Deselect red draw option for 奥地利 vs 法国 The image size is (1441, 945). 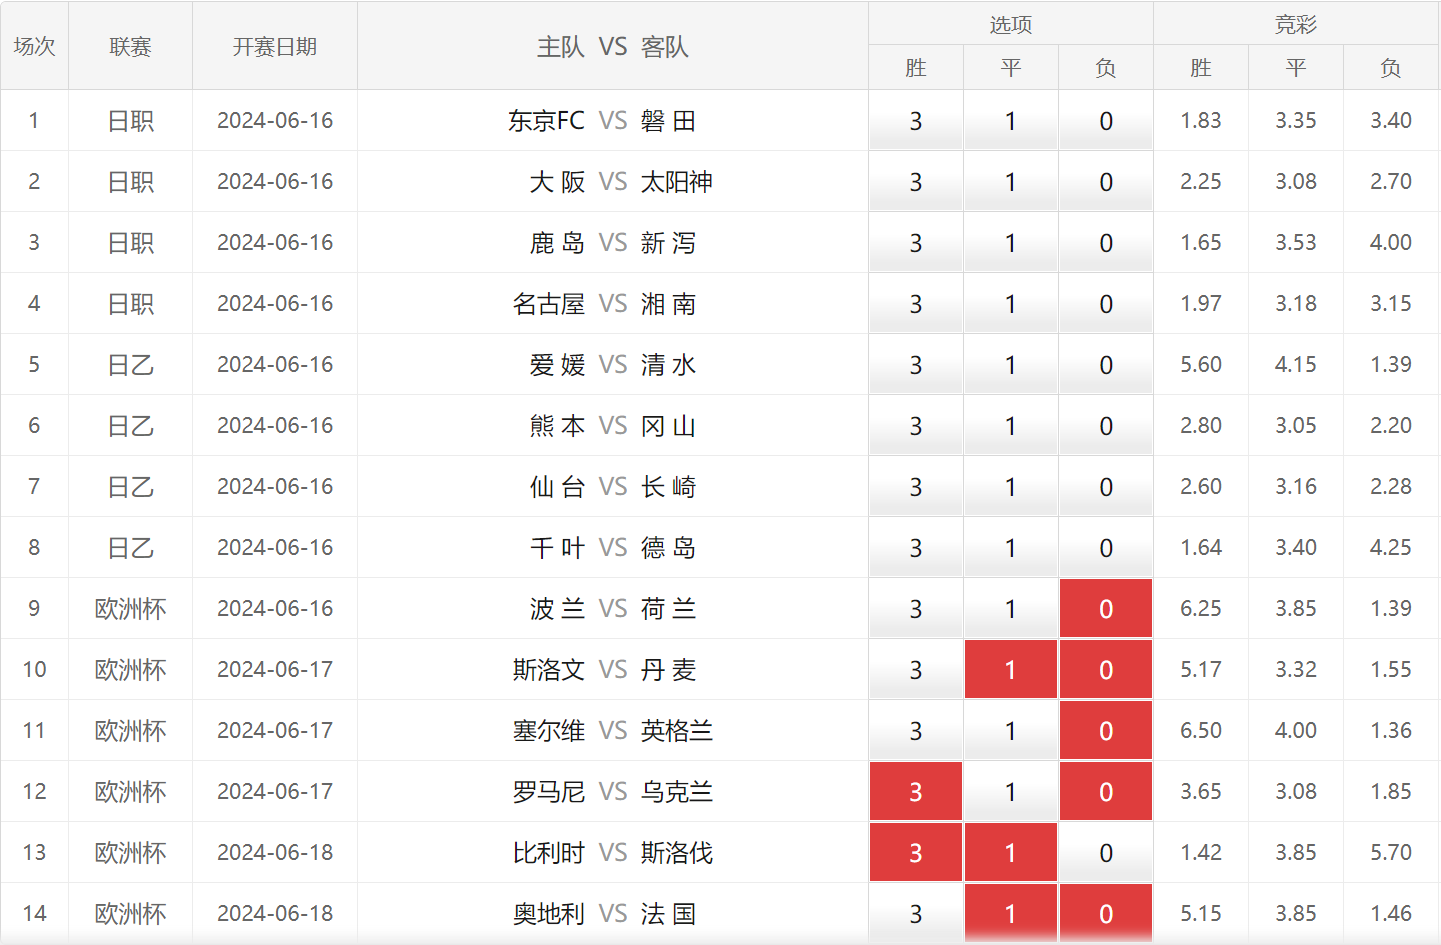coord(1011,914)
